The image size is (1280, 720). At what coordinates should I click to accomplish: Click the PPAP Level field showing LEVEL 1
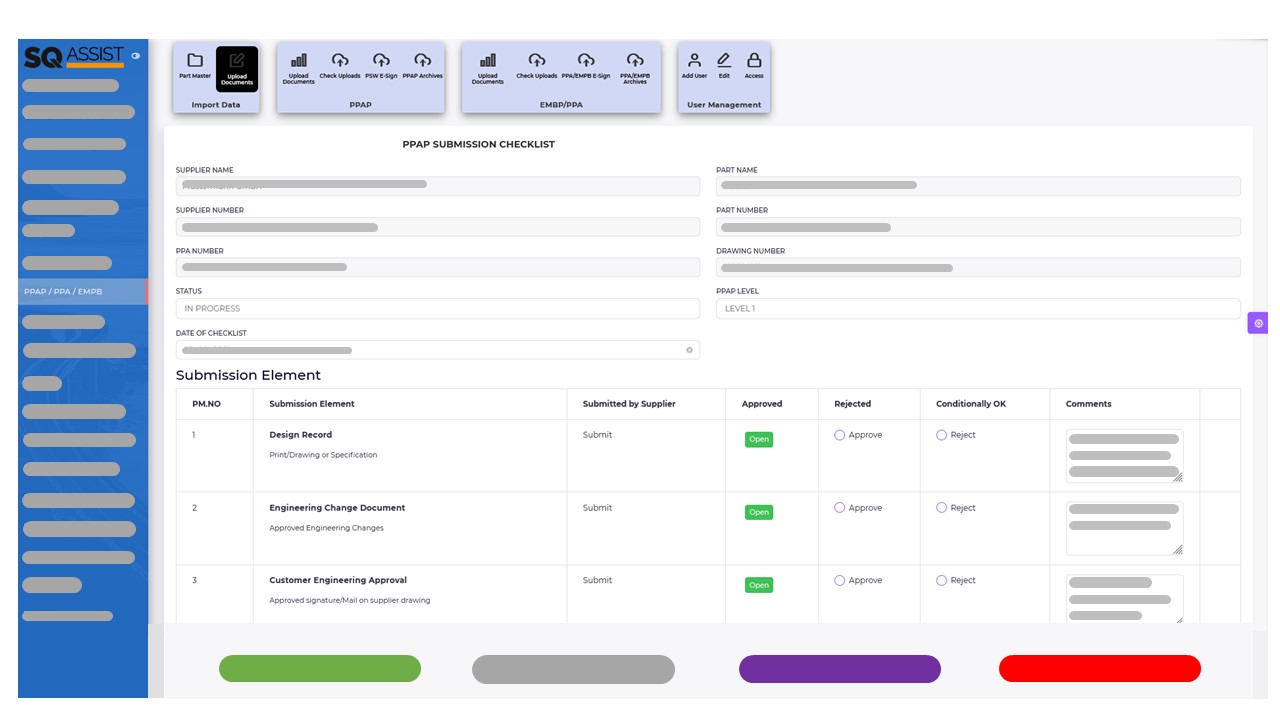pyautogui.click(x=978, y=309)
